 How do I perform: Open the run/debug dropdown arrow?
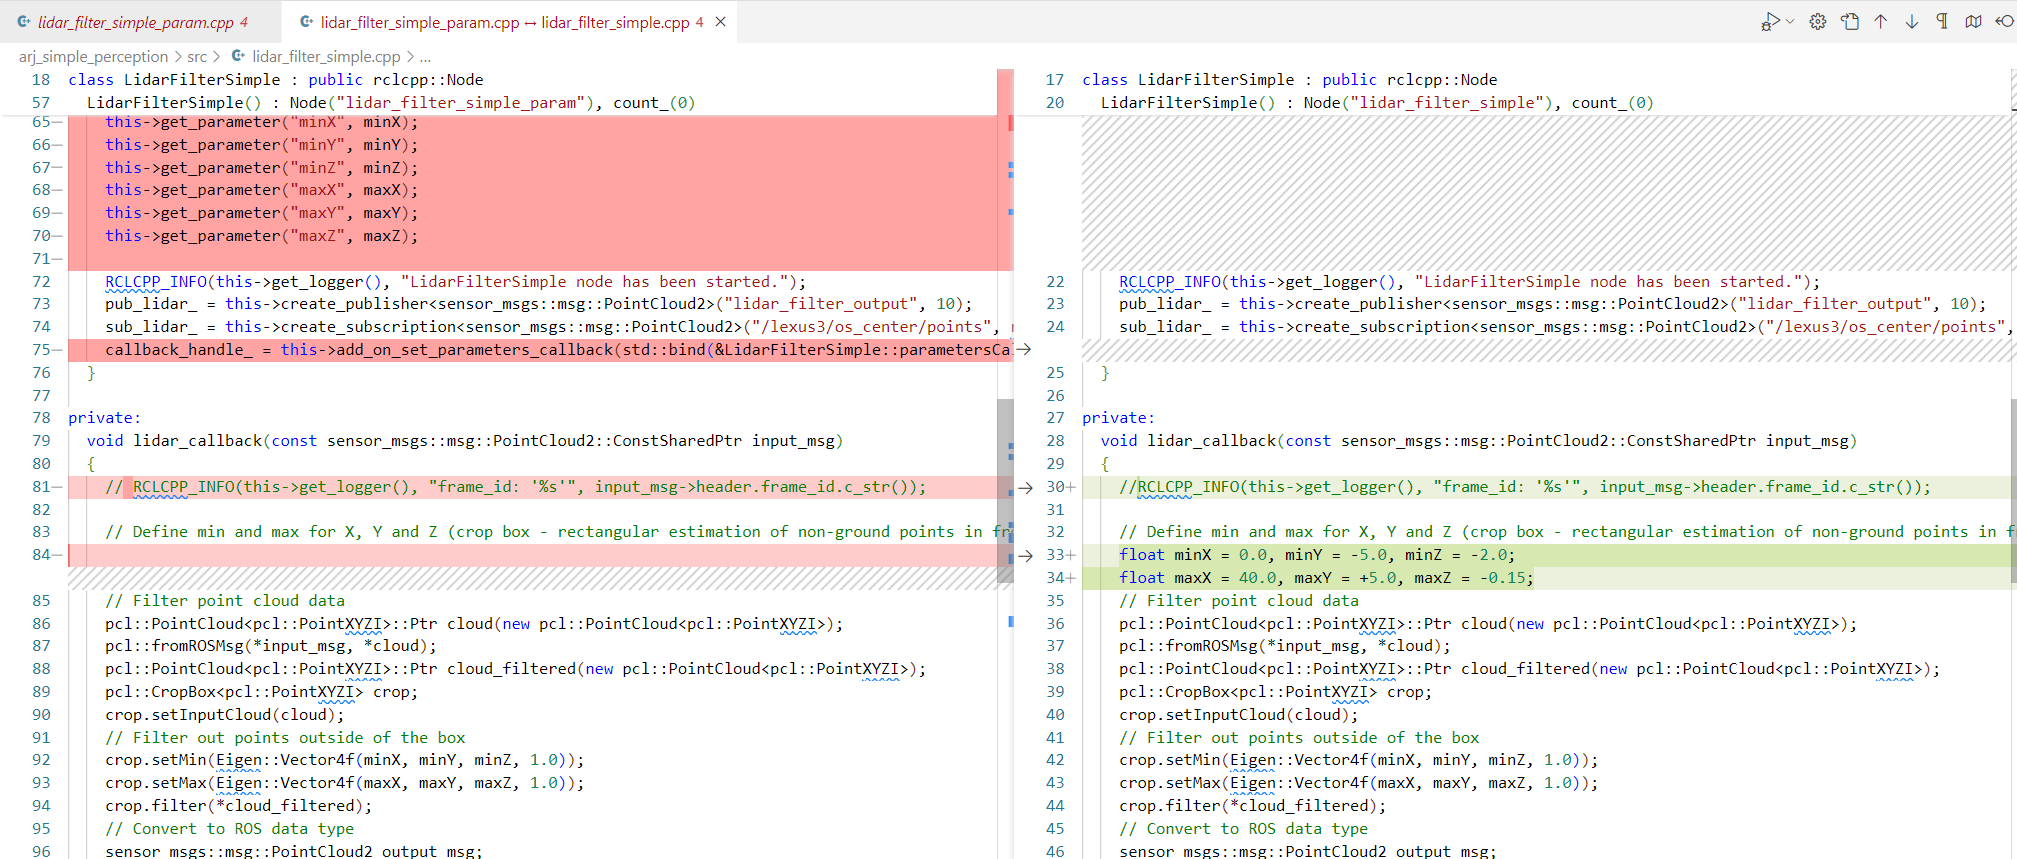1790,21
